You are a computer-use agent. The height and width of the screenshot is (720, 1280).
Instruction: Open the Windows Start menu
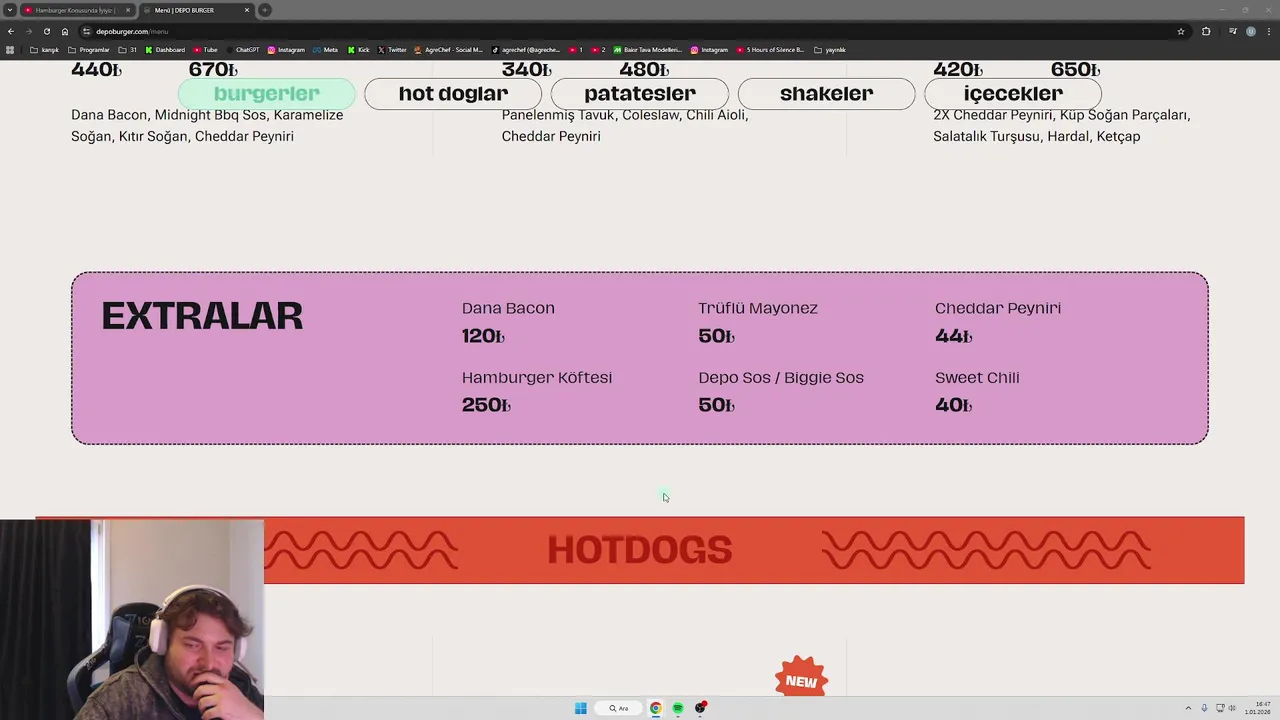[x=581, y=708]
